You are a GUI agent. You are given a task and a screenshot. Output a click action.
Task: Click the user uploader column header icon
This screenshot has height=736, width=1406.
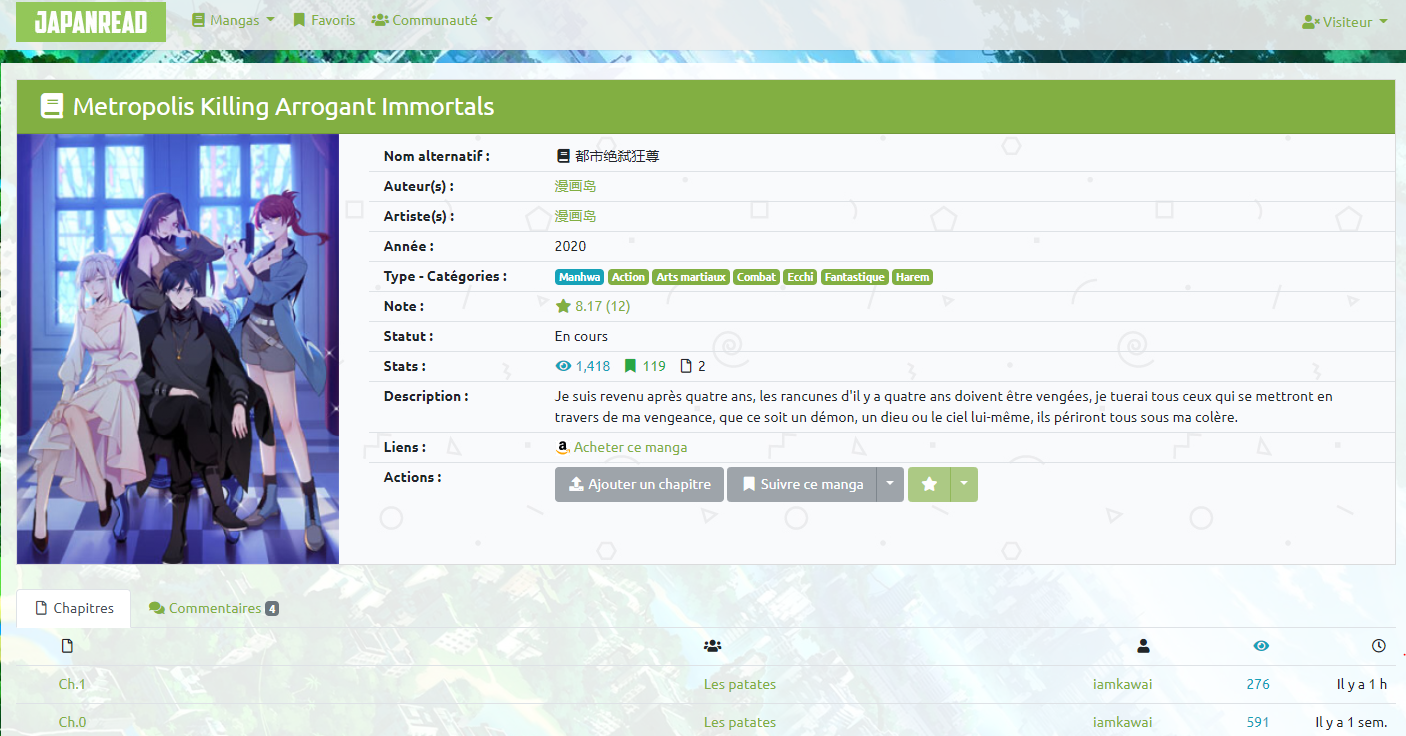coord(1144,646)
